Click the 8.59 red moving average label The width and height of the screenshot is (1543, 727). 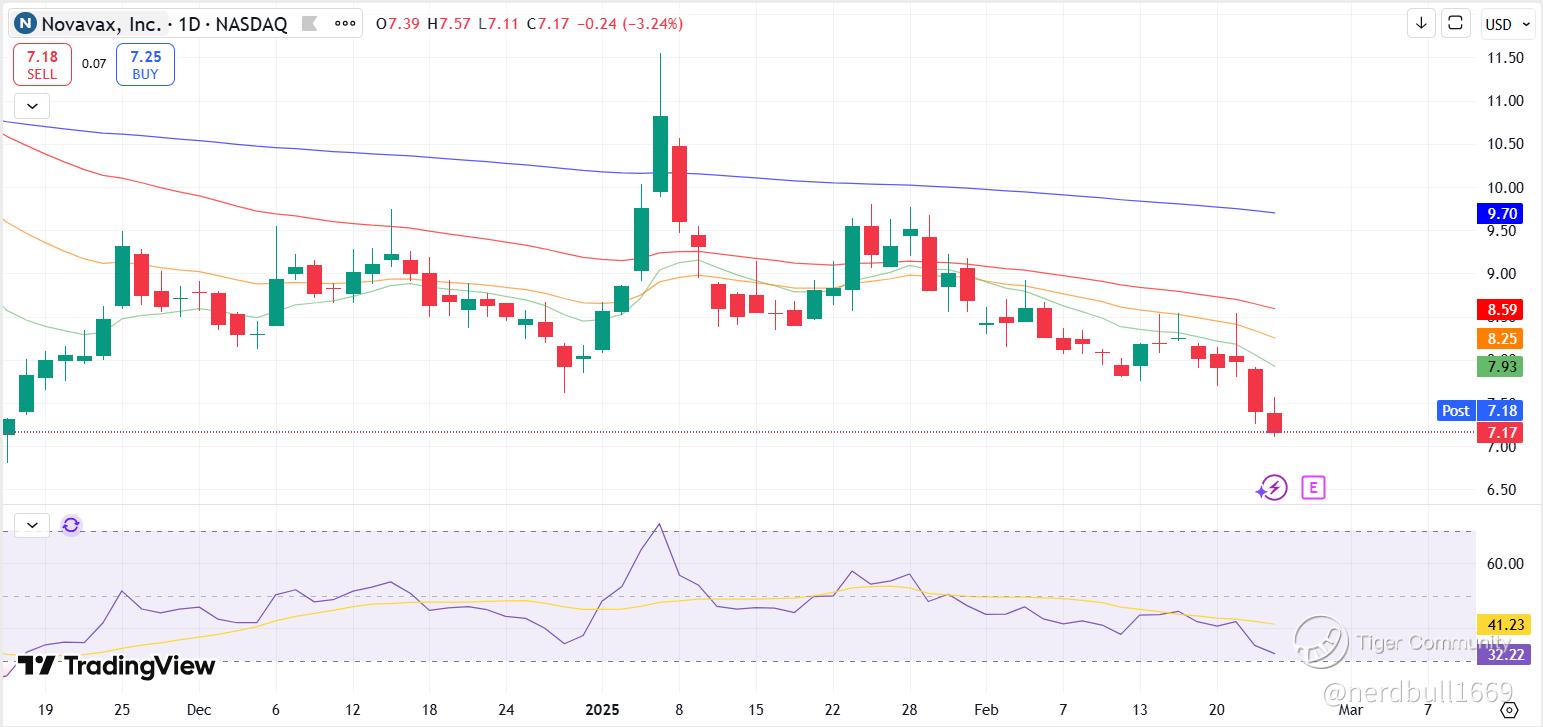(1499, 310)
